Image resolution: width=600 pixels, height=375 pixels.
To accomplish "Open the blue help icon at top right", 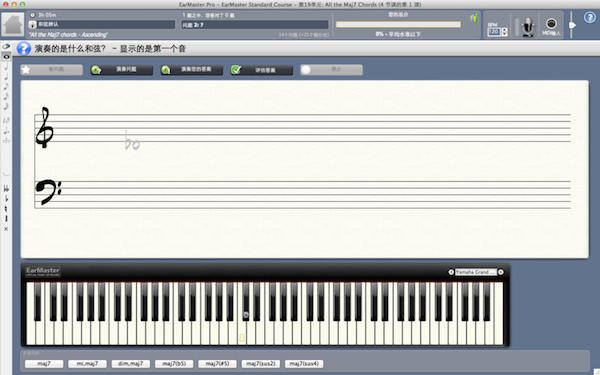I will pos(590,18).
